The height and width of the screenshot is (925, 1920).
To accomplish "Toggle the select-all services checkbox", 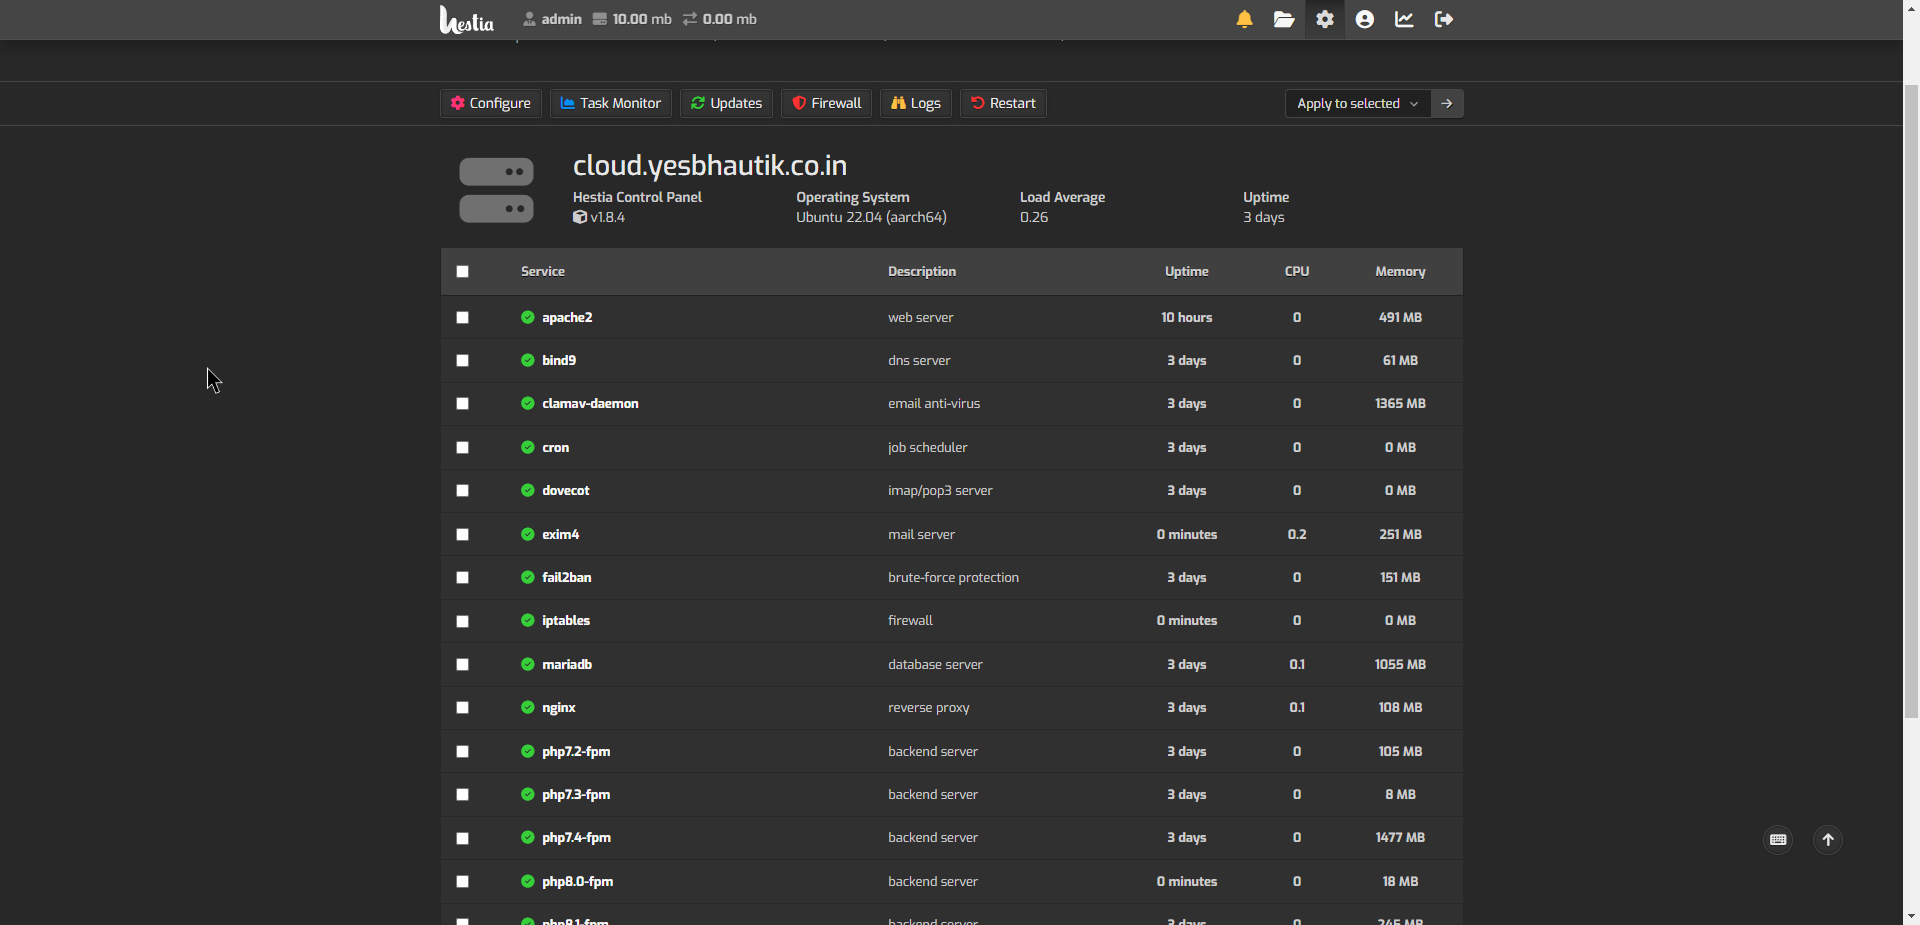I will tap(462, 271).
